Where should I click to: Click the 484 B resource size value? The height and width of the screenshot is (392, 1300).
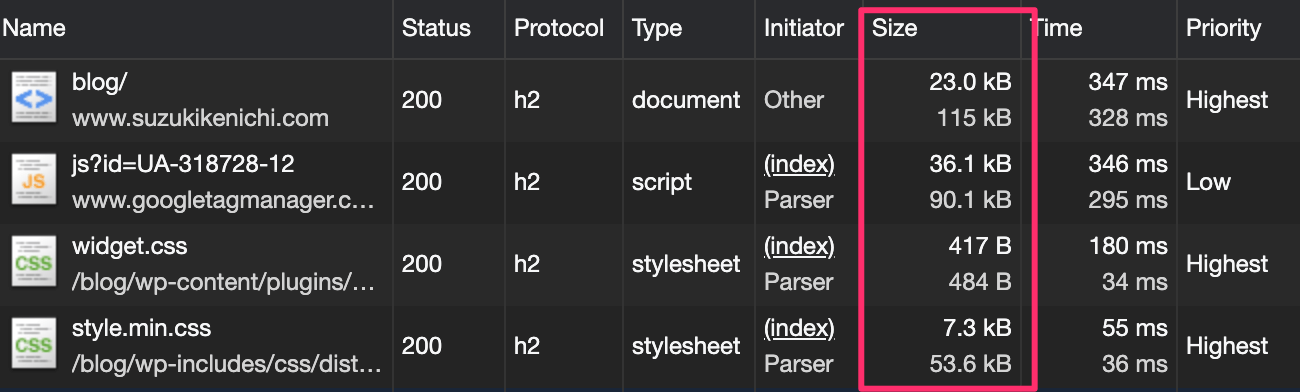[979, 282]
